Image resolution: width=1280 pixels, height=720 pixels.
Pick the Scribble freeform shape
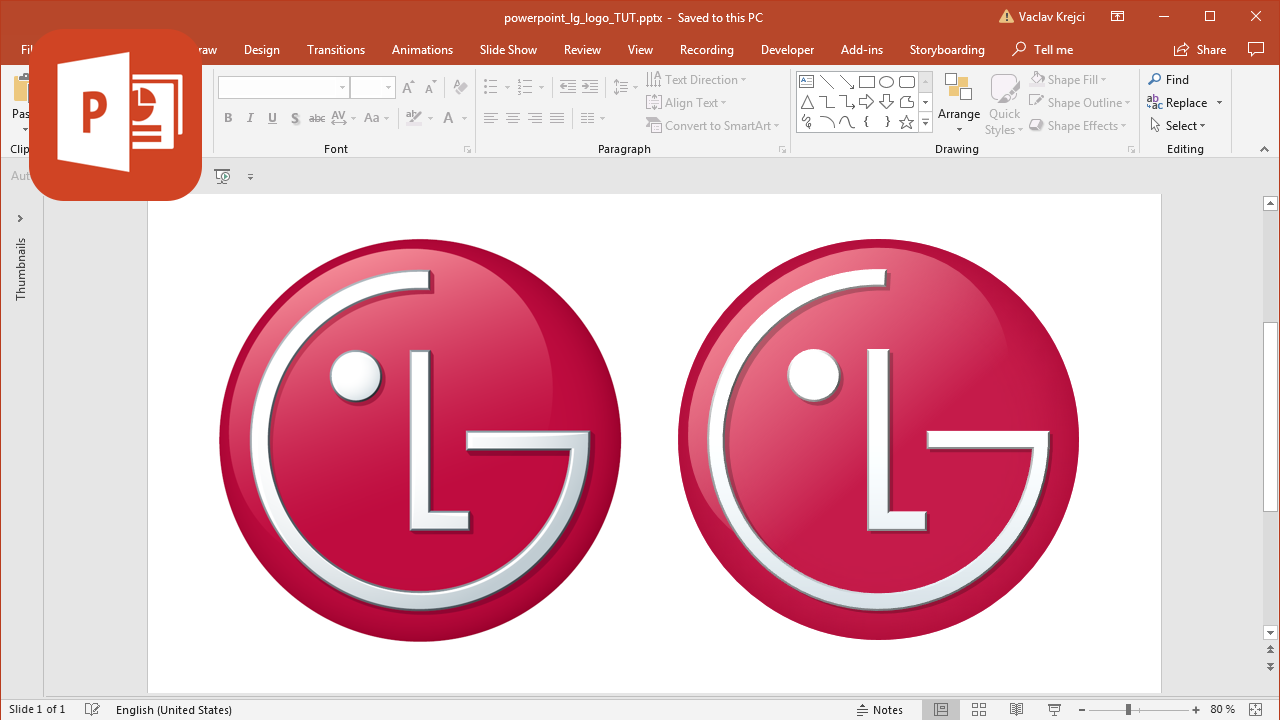click(806, 122)
